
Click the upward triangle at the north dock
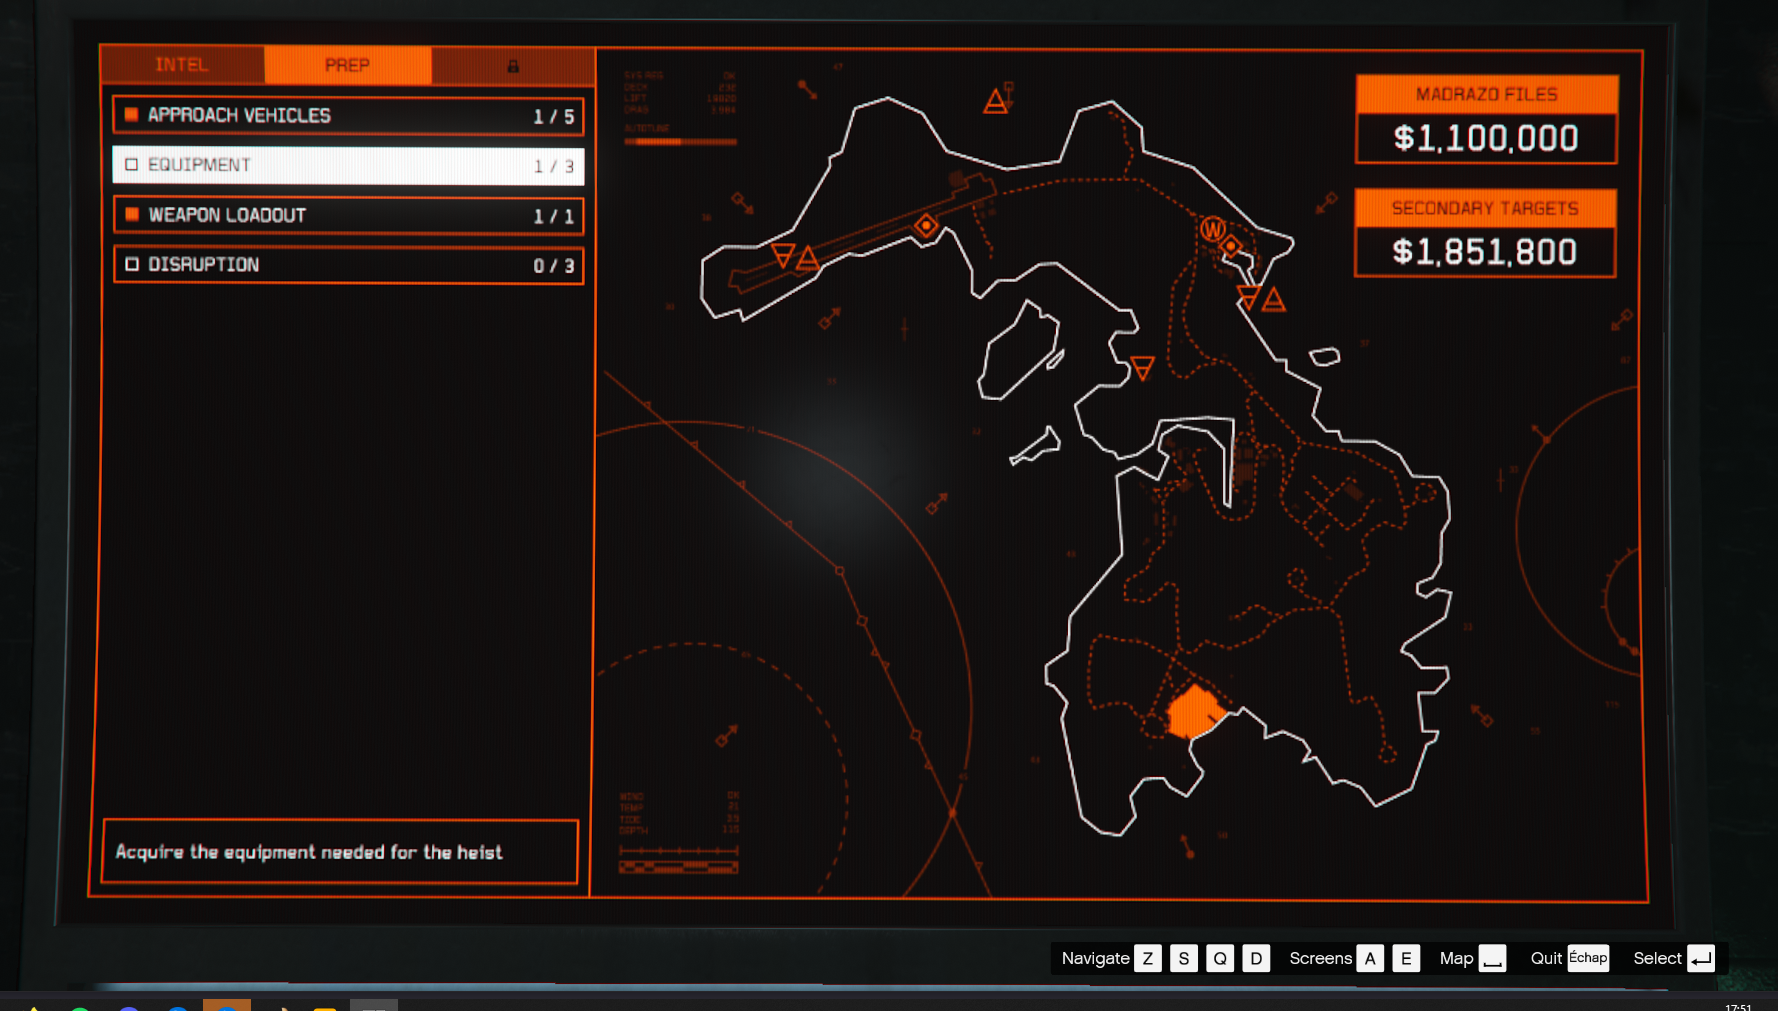(x=1273, y=298)
